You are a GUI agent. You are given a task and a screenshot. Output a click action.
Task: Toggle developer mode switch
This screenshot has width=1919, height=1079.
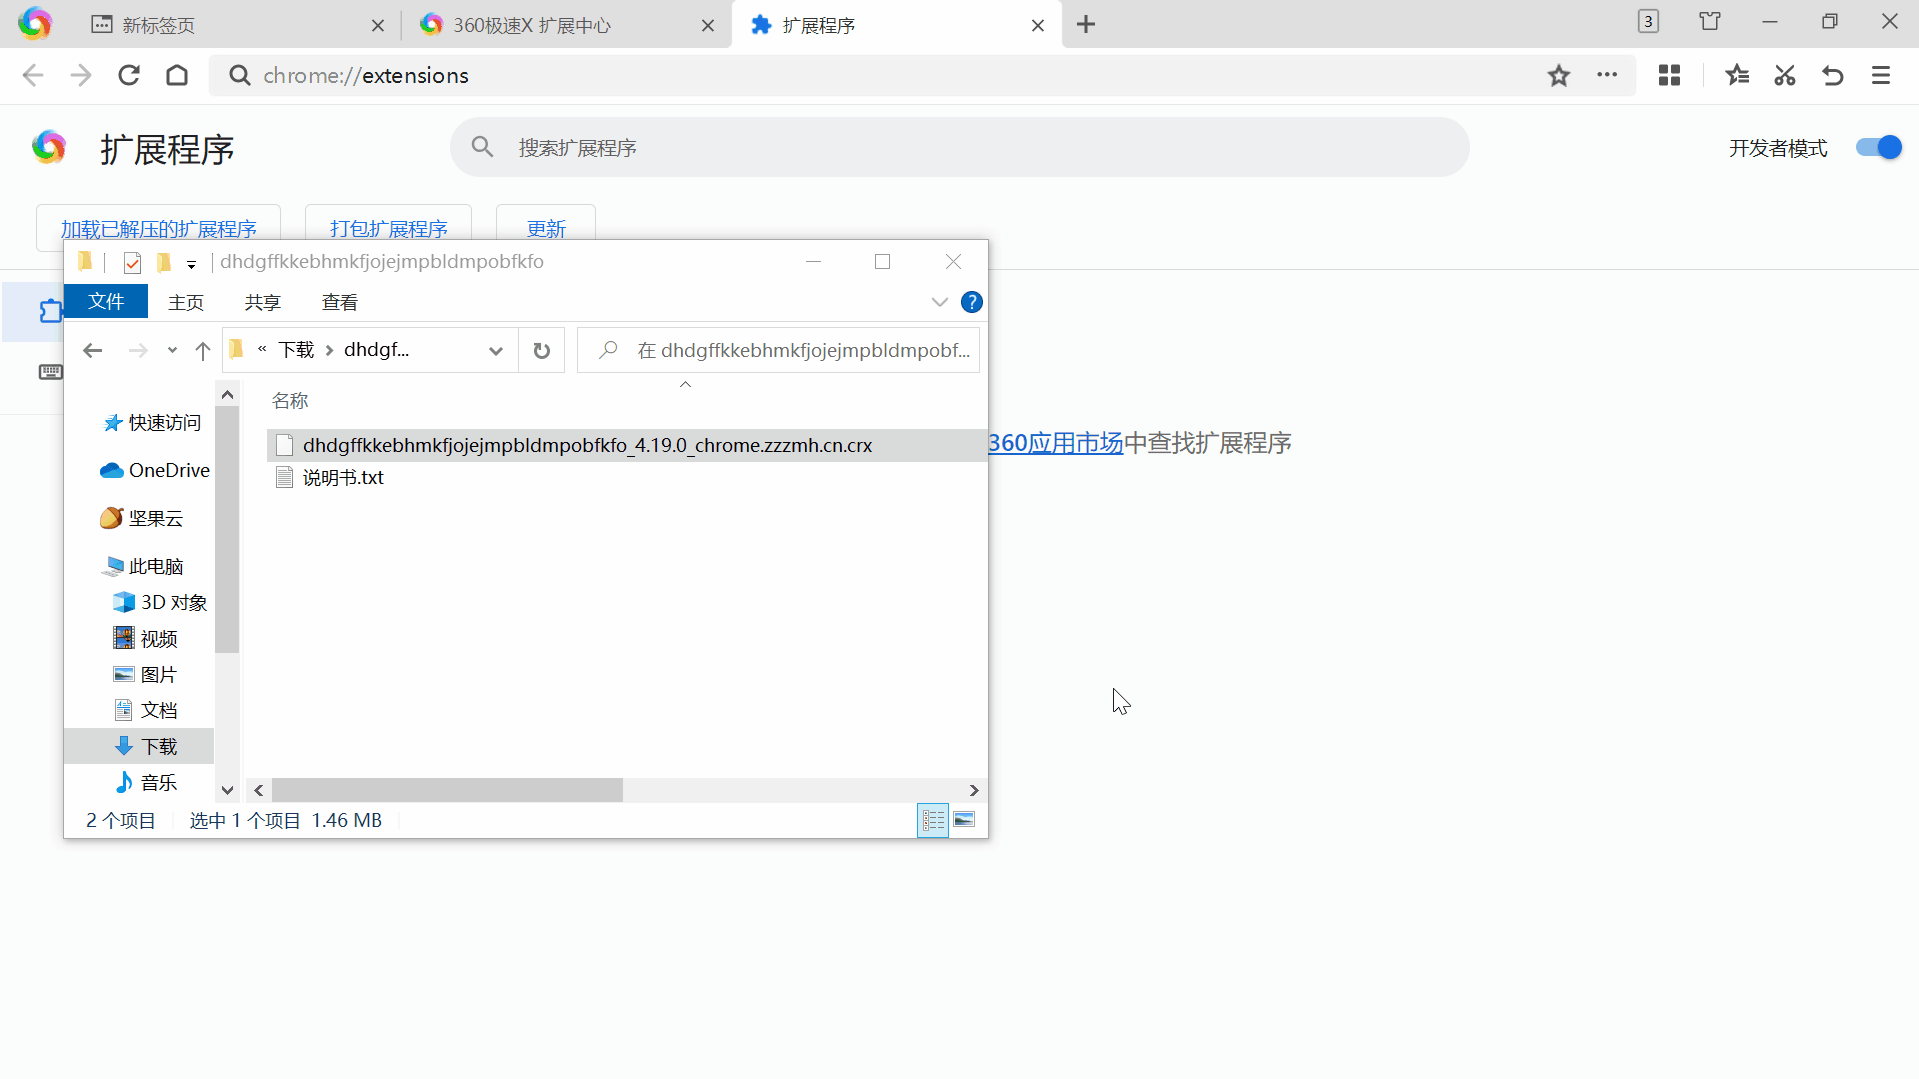tap(1878, 147)
